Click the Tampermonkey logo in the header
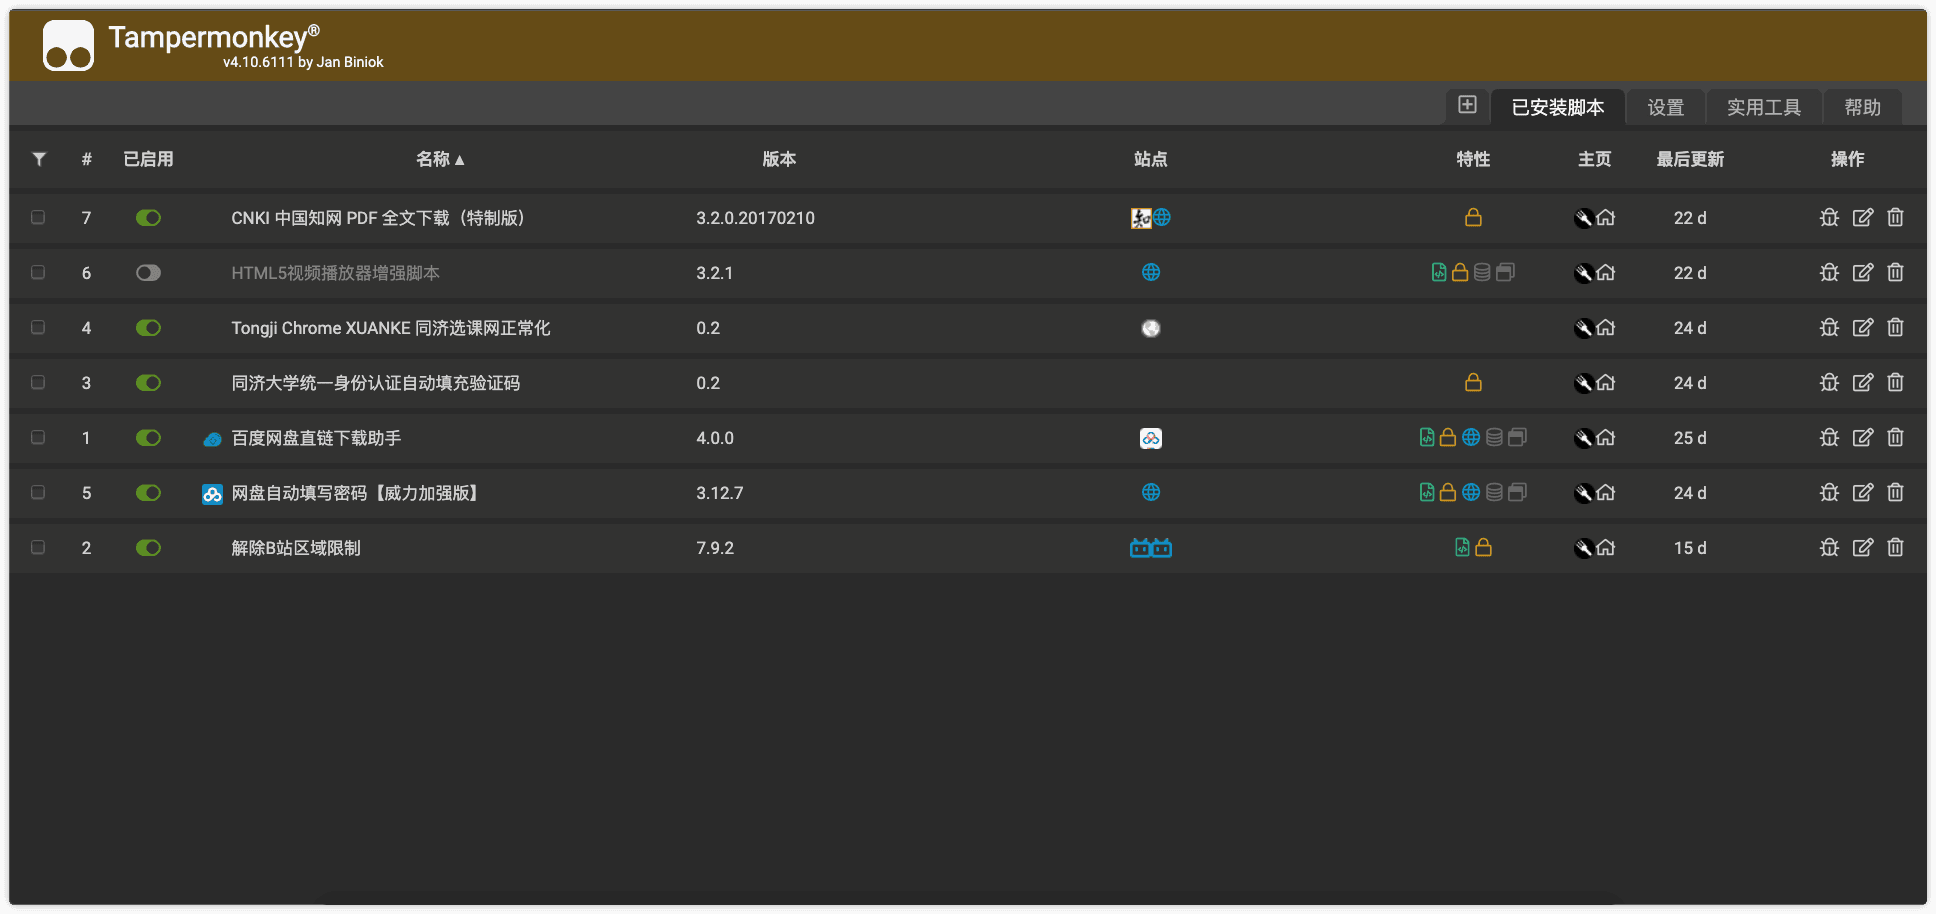The width and height of the screenshot is (1936, 914). 68,46
